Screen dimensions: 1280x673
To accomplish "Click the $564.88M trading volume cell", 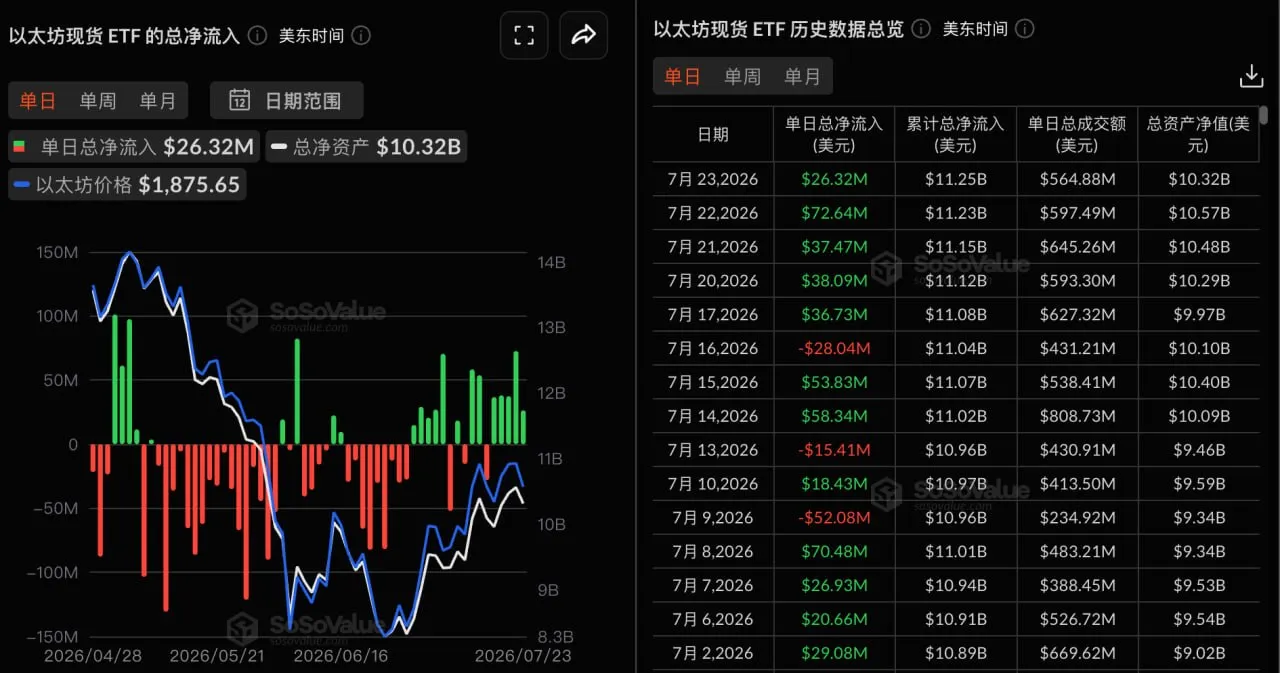I will click(x=1077, y=180).
